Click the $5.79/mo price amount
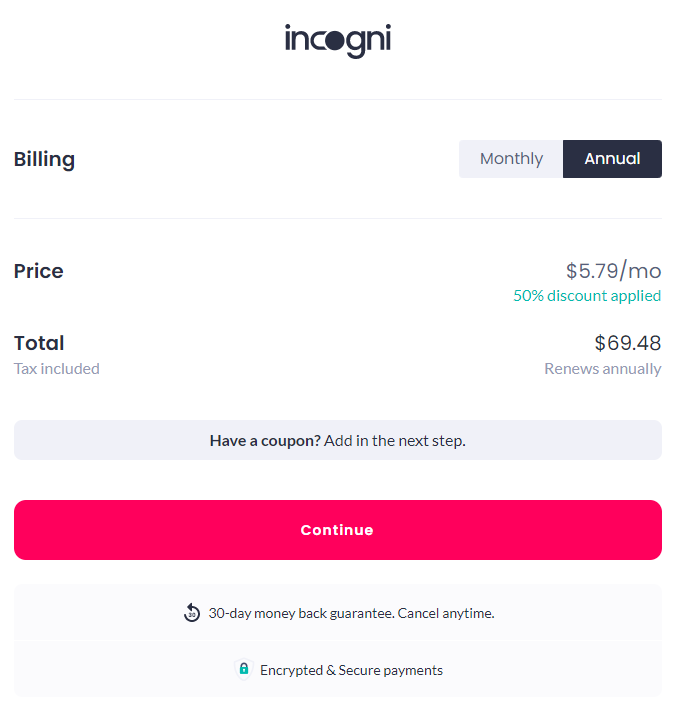 pyautogui.click(x=613, y=270)
